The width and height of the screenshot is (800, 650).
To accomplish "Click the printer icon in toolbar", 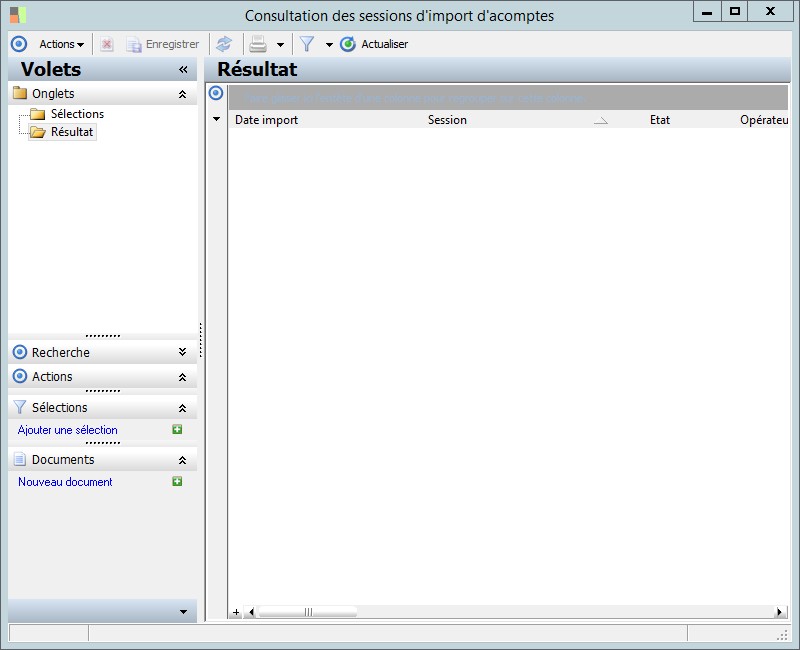I will (x=258, y=44).
